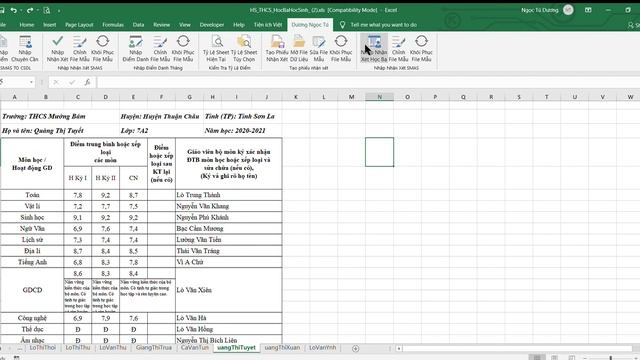Click the Nhập Nhận Xét checkmark icon
The height and width of the screenshot is (360, 640).
tap(58, 48)
